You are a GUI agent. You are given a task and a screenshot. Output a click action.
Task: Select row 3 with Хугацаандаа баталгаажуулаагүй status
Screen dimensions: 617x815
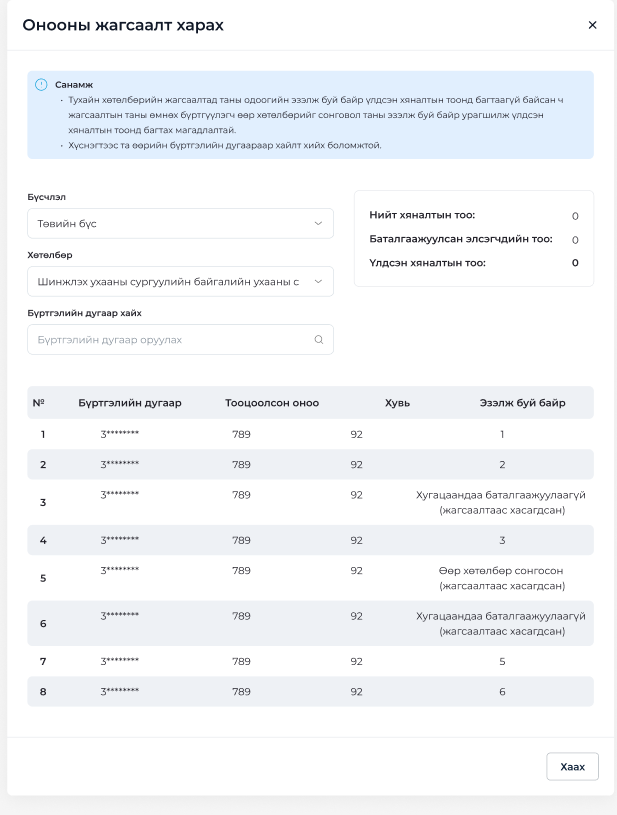(x=310, y=502)
